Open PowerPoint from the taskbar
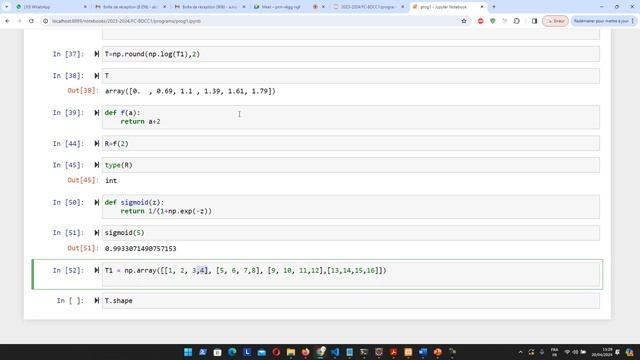 coord(438,352)
